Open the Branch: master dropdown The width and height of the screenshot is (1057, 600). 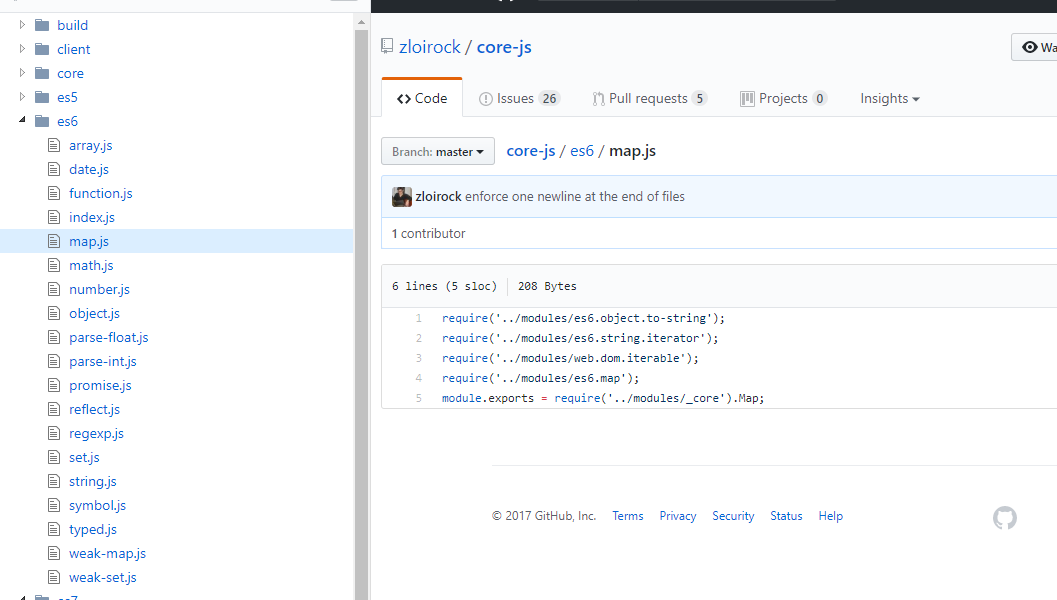[x=437, y=151]
